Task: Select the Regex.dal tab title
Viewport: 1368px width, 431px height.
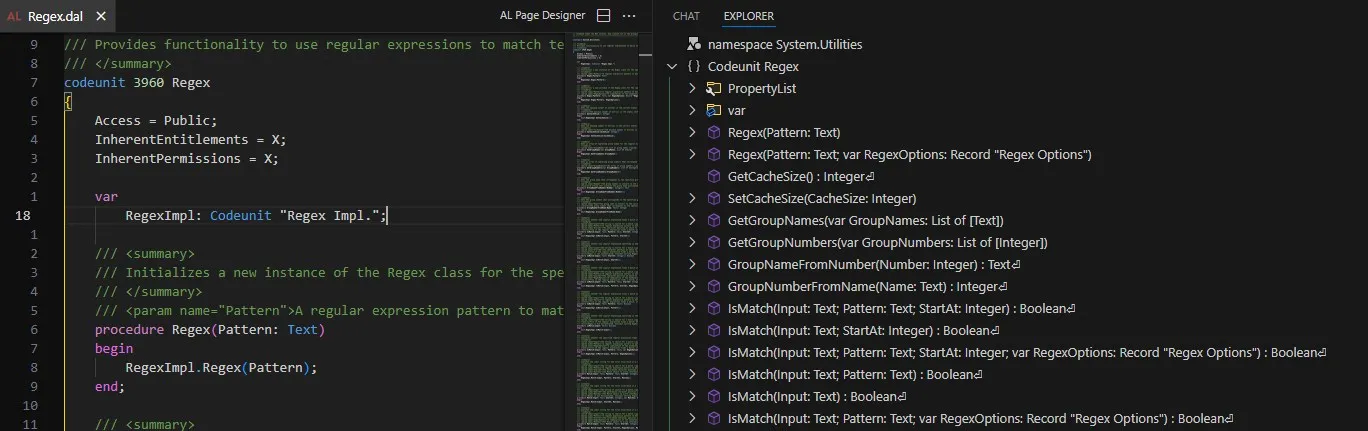Action: click(x=55, y=16)
